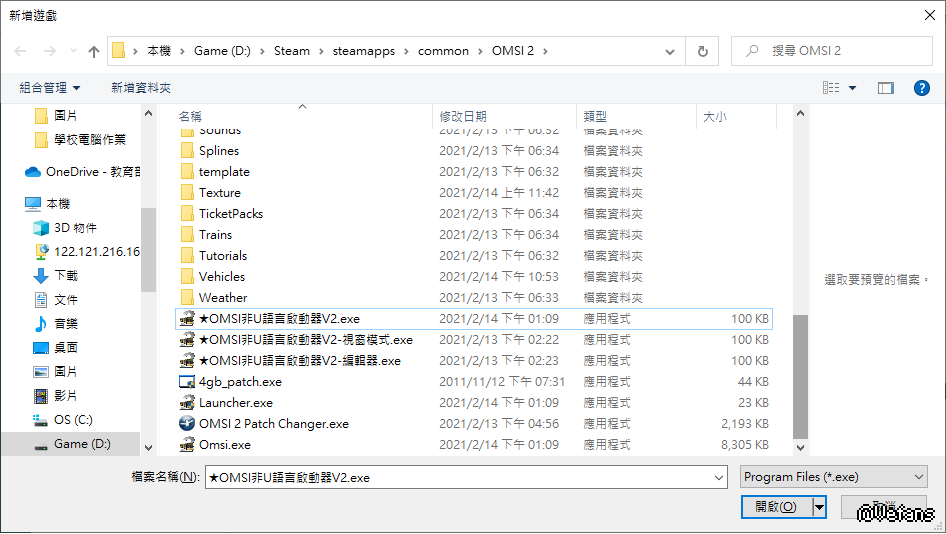The height and width of the screenshot is (534, 946).
Task: Open 圖片 folder at top of sidebar
Action: [65, 115]
